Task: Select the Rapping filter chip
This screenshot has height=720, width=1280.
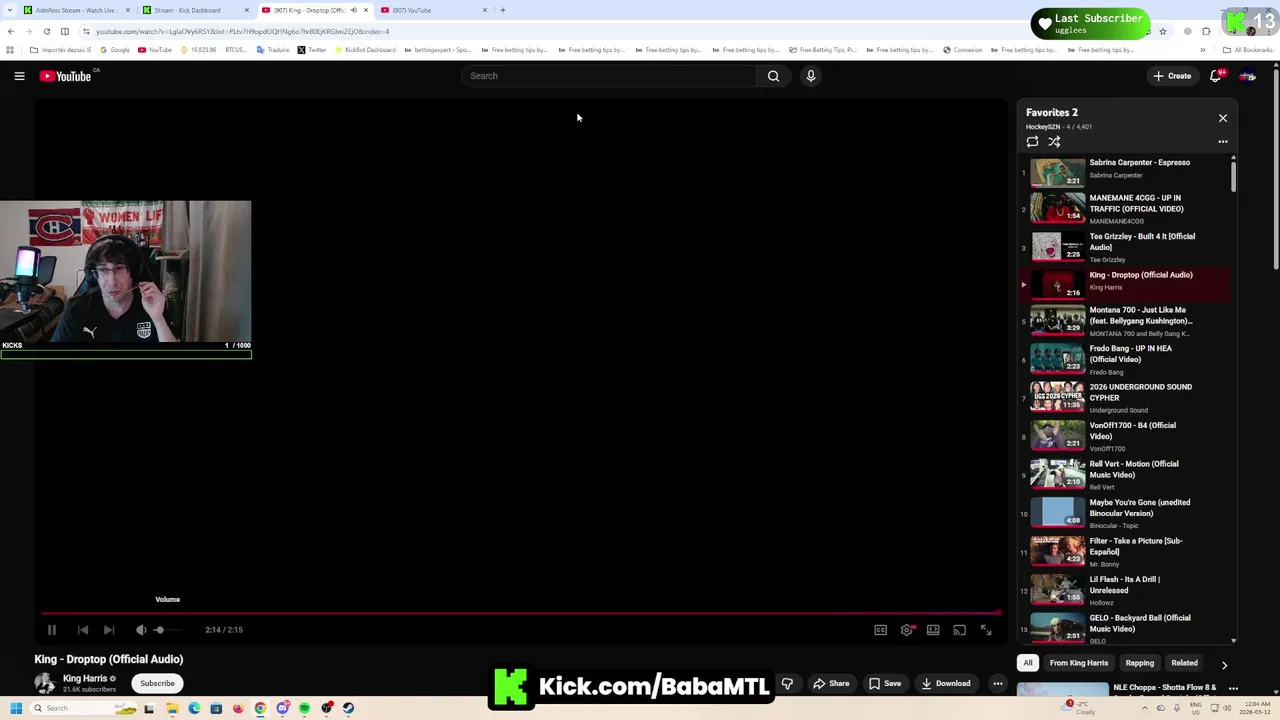Action: 1140,663
